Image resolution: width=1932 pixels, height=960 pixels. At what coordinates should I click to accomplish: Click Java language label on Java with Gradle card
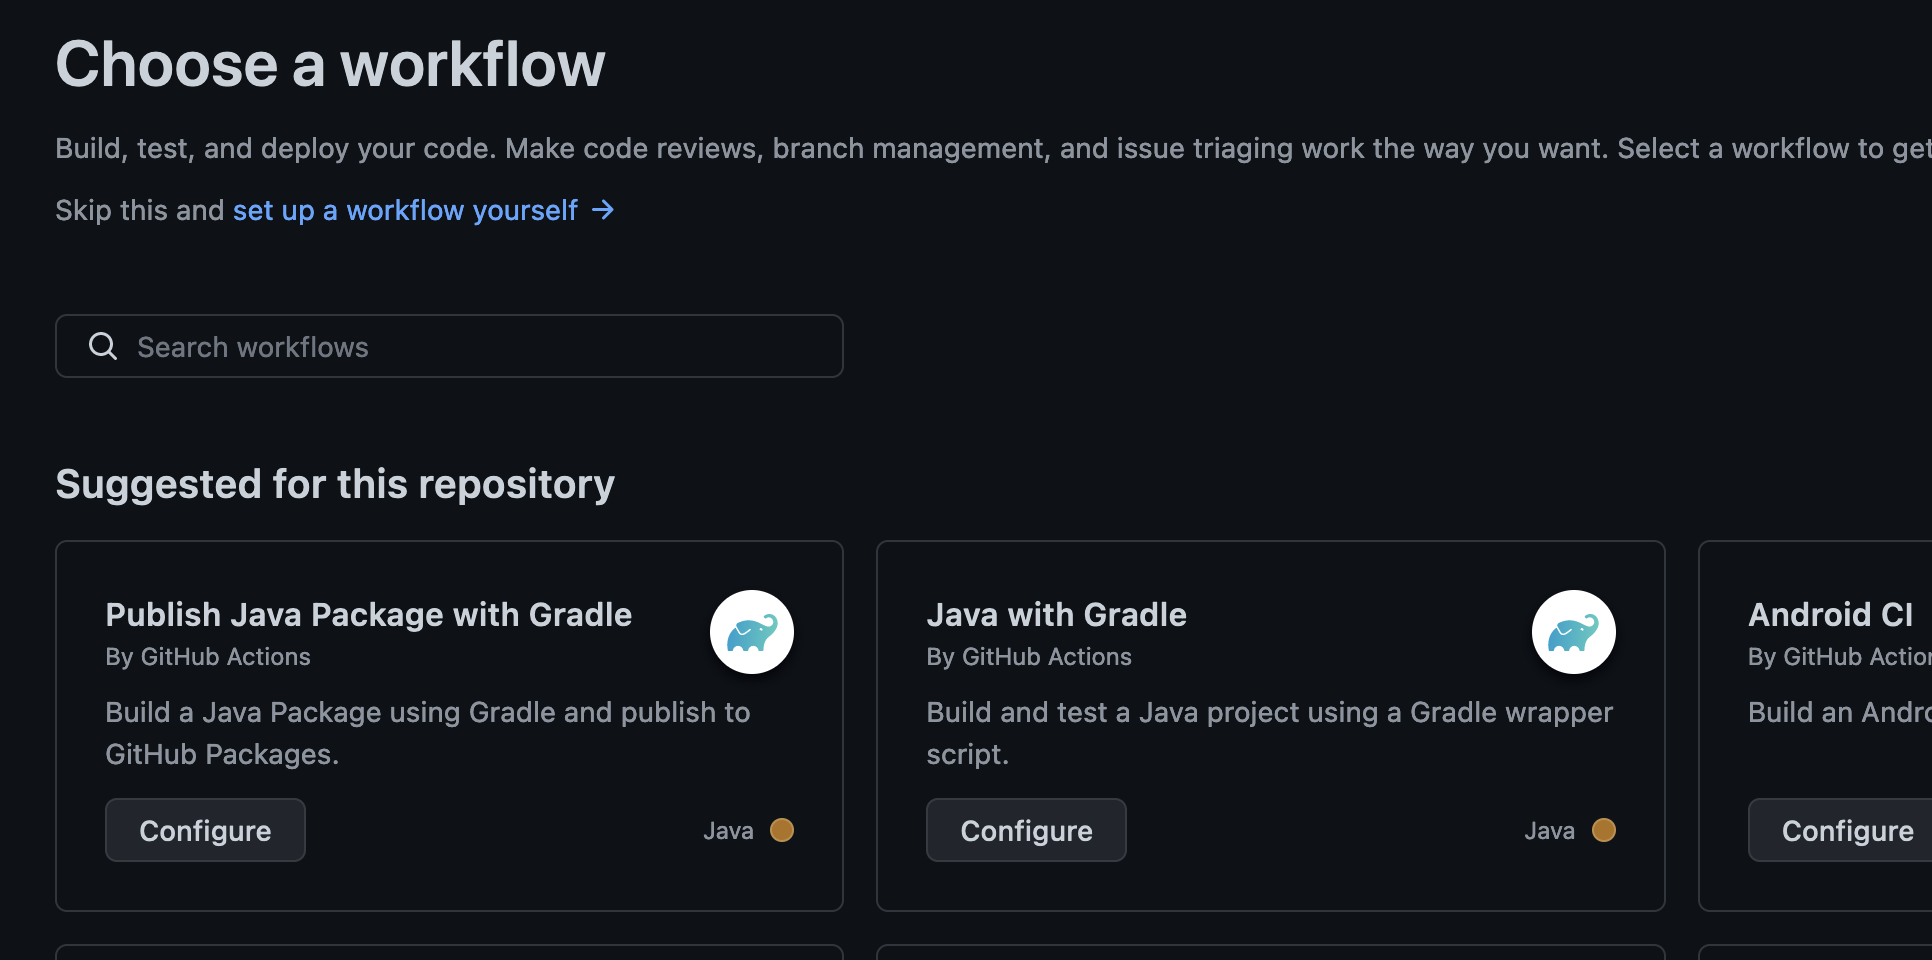1549,831
